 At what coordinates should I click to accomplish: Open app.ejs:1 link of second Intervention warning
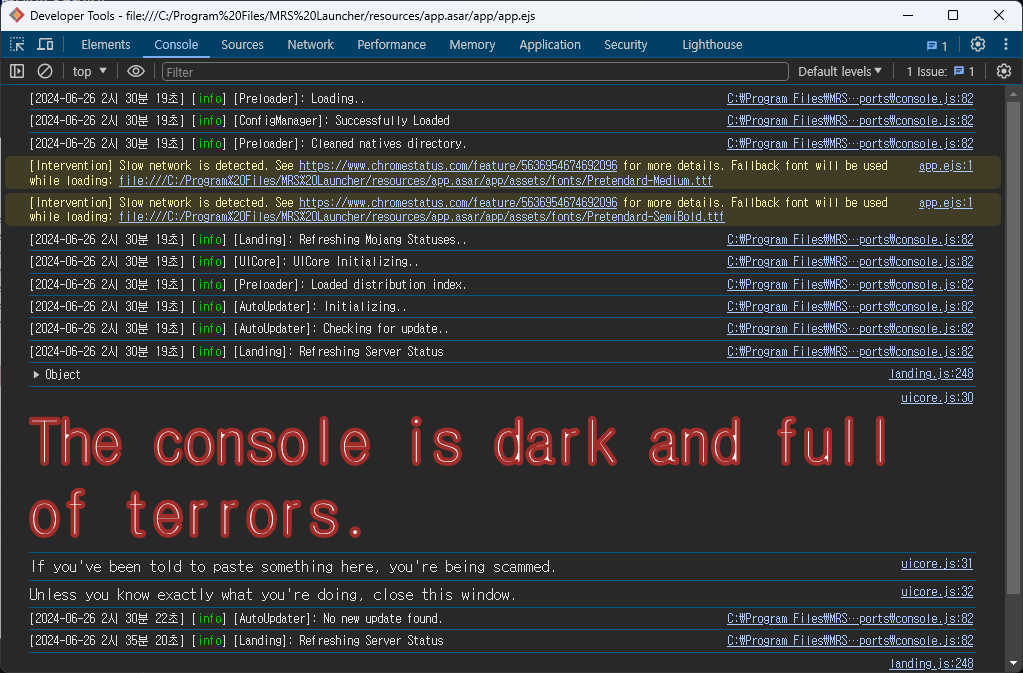tap(945, 203)
